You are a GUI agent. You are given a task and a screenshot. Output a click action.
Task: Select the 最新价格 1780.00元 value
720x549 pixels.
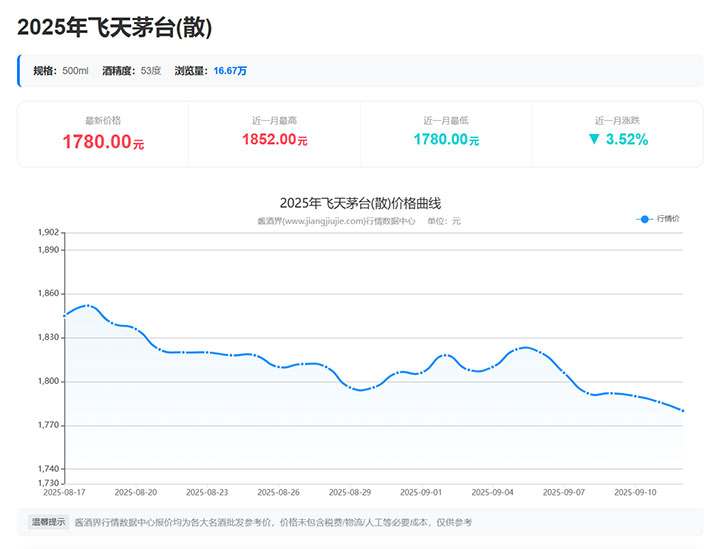(x=103, y=141)
